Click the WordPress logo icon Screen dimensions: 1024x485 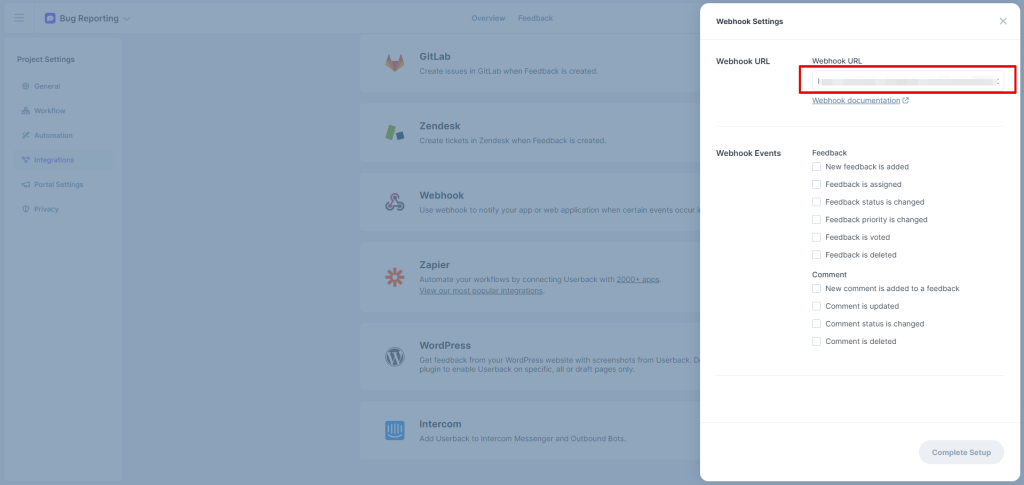tap(395, 357)
